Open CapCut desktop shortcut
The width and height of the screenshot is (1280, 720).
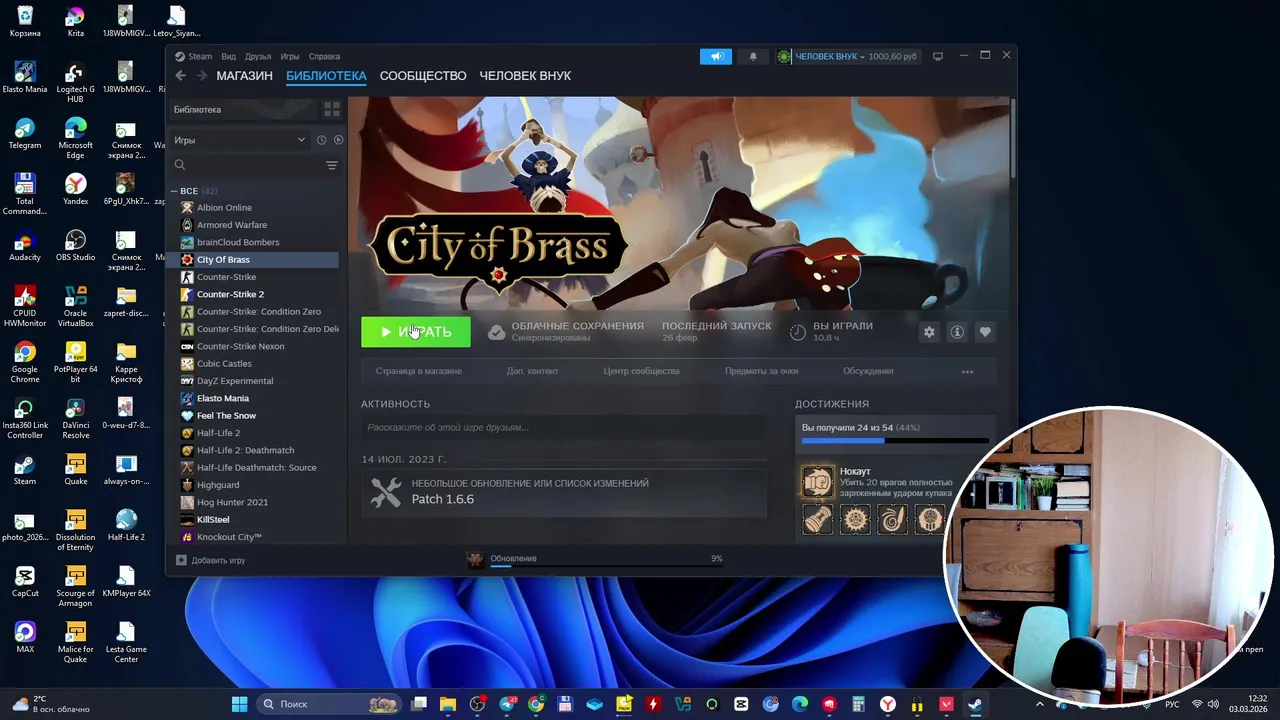point(25,582)
